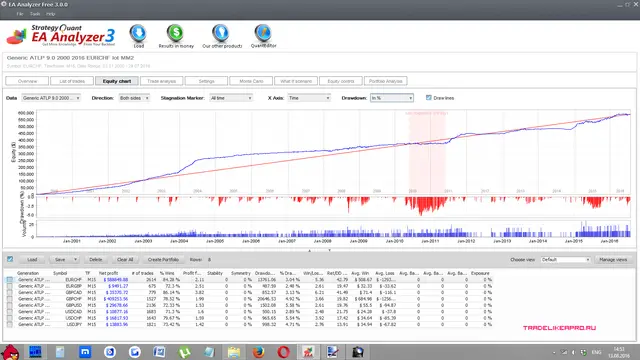Expand the Stagnation Marker dropdown
The height and width of the screenshot is (360, 640).
[231, 98]
